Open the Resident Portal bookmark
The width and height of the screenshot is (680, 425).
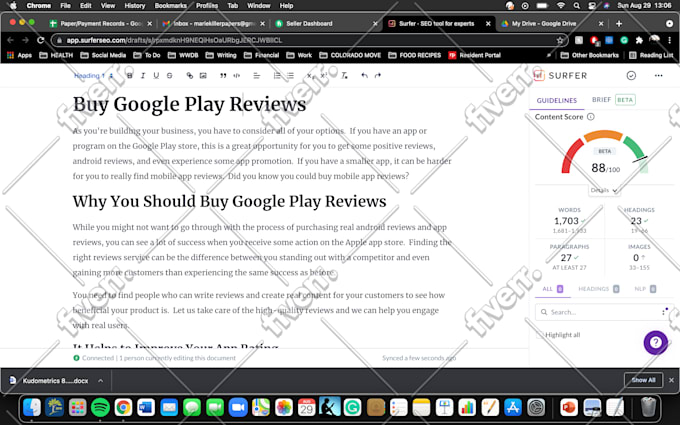click(x=474, y=55)
